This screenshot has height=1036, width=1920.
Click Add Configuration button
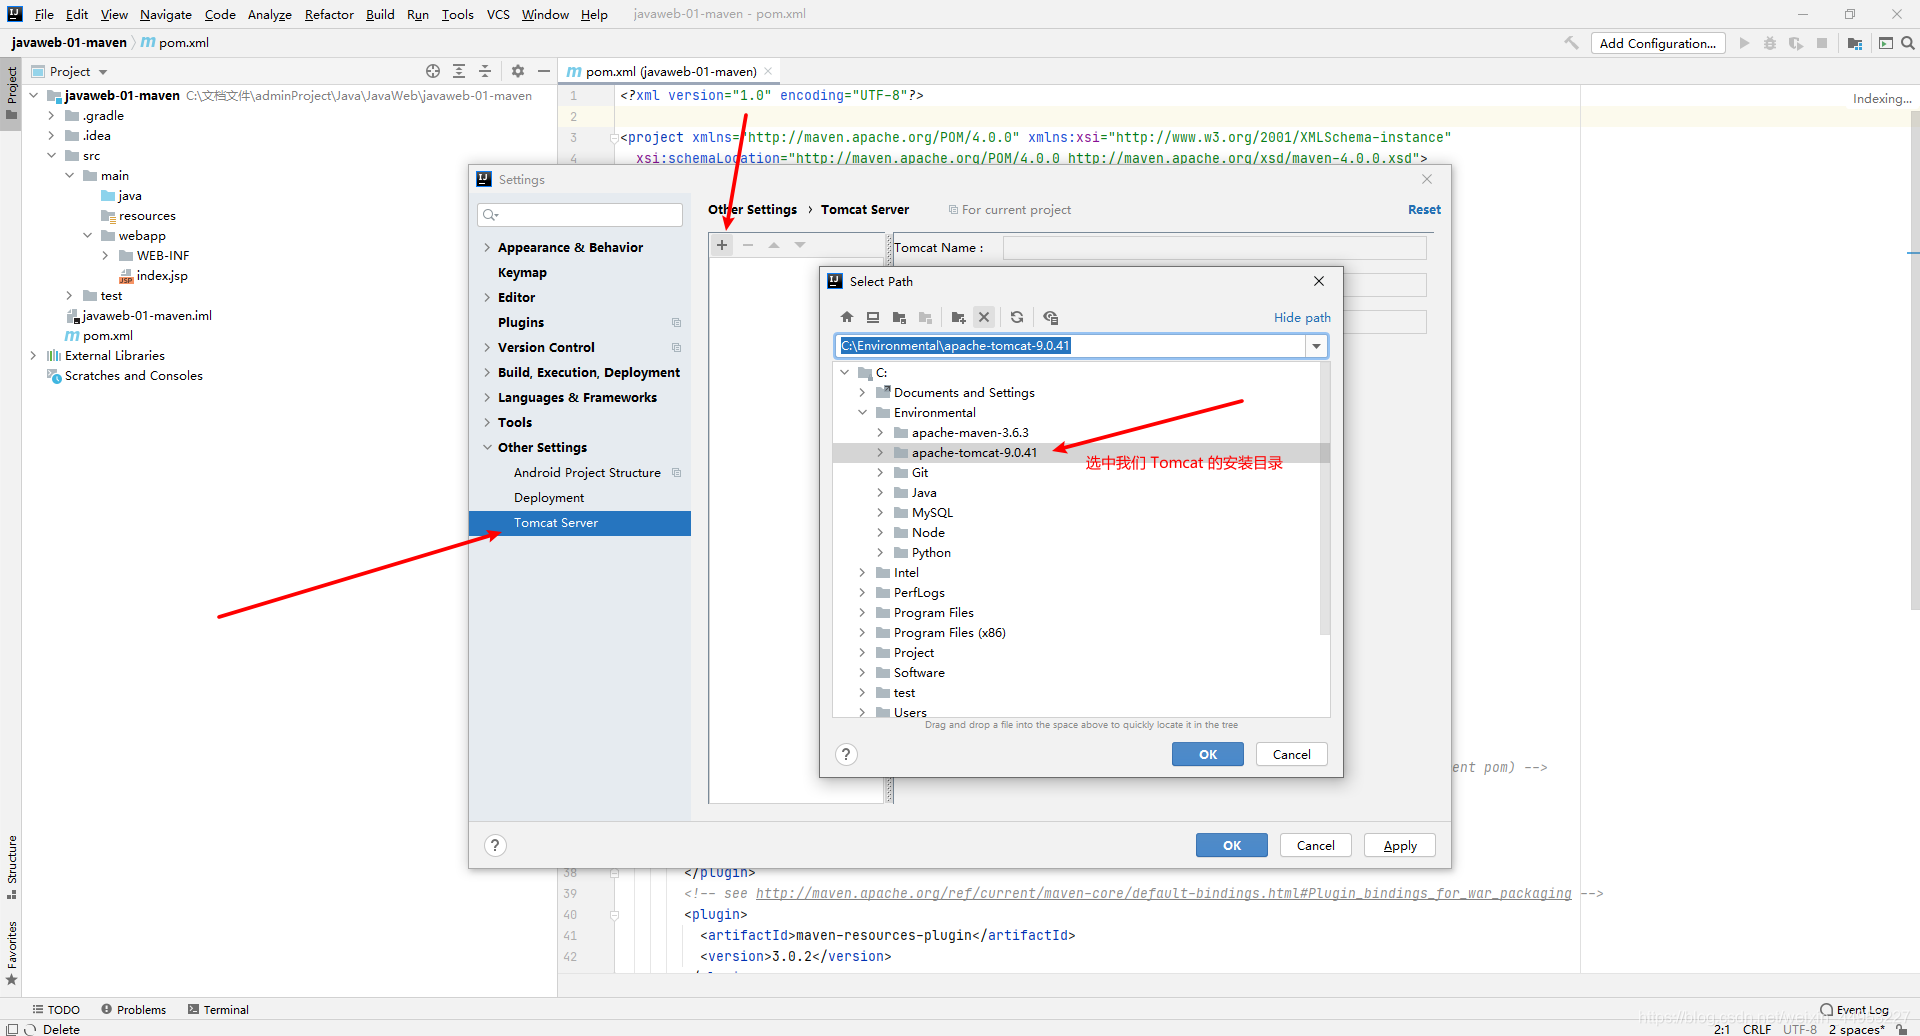(1658, 43)
